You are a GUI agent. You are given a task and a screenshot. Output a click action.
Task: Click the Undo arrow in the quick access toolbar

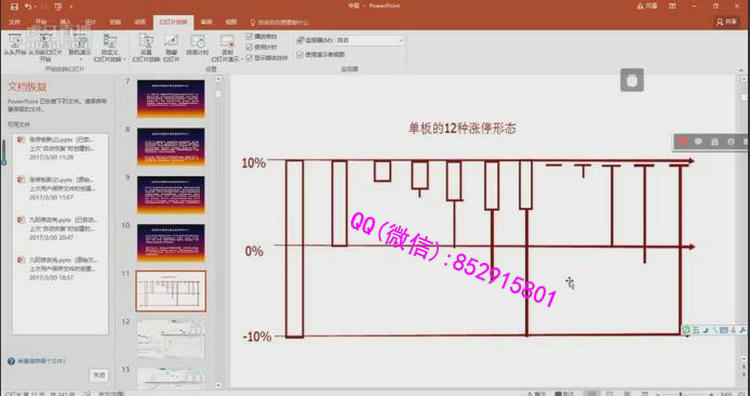[x=28, y=6]
